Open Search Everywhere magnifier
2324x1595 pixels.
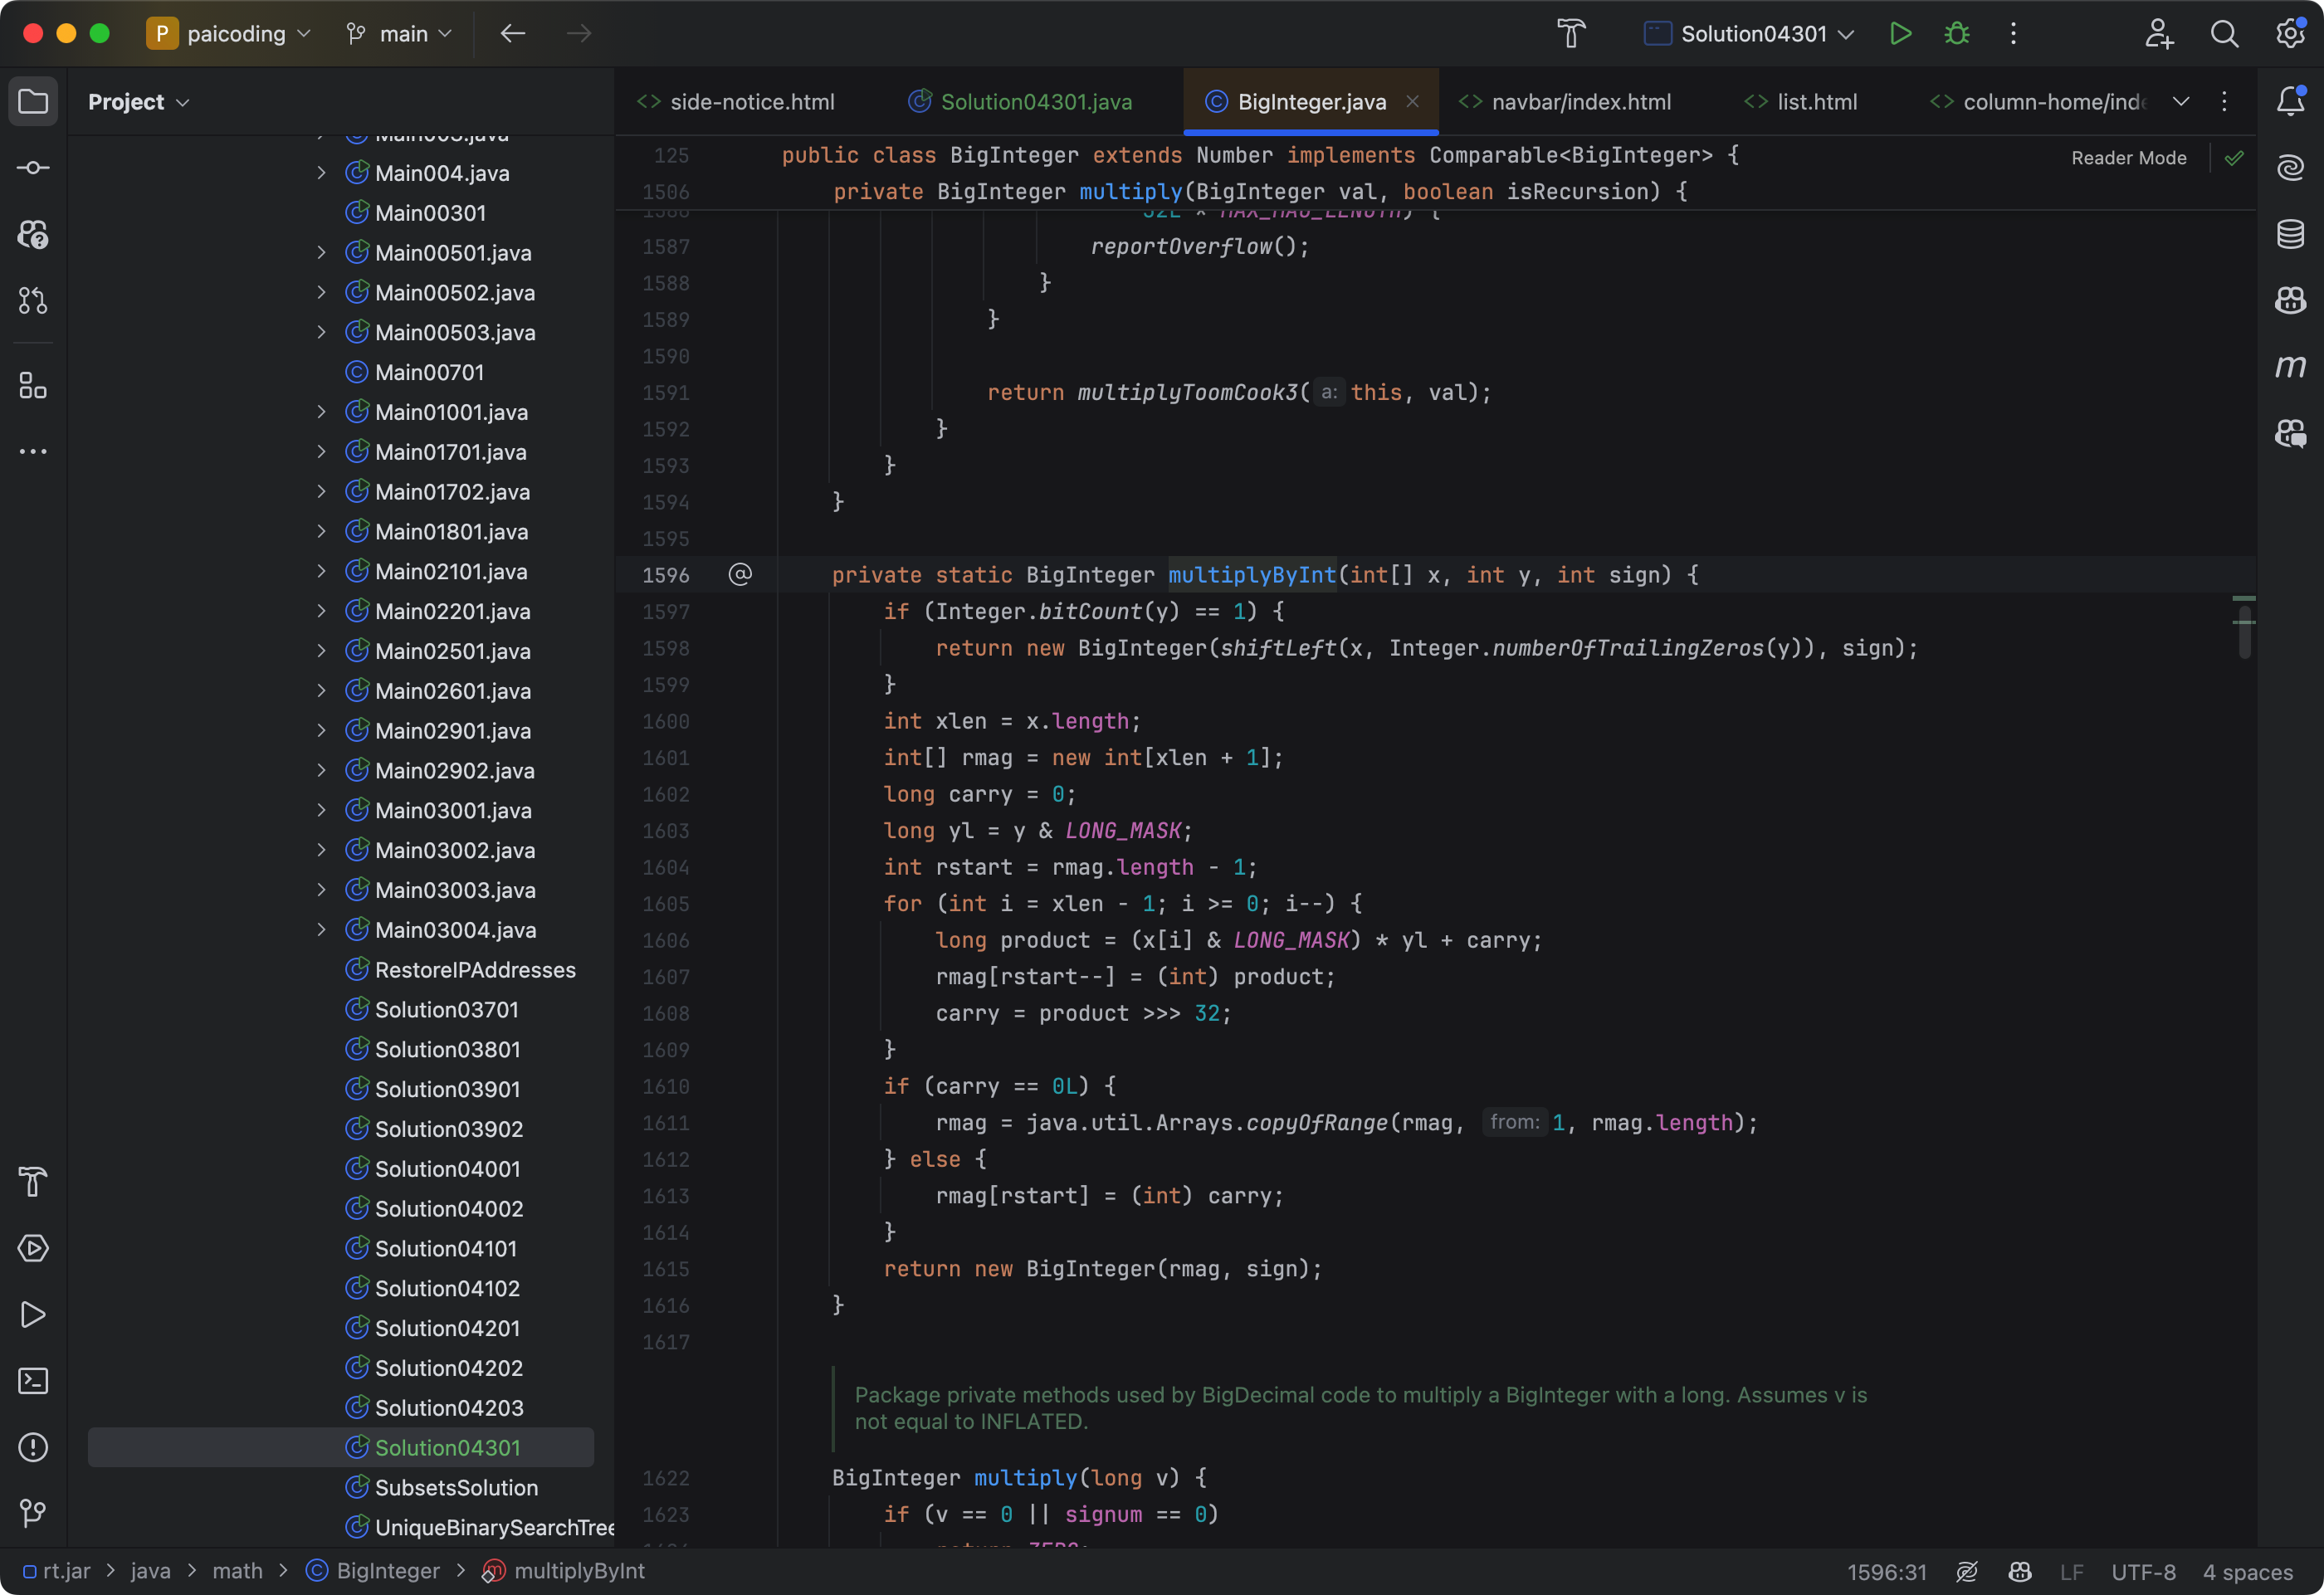2224,34
